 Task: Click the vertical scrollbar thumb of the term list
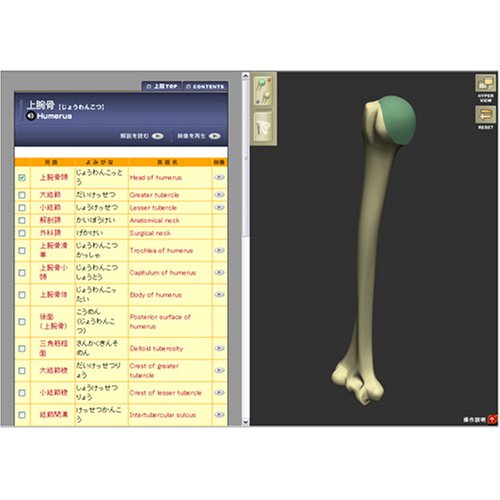(x=246, y=158)
